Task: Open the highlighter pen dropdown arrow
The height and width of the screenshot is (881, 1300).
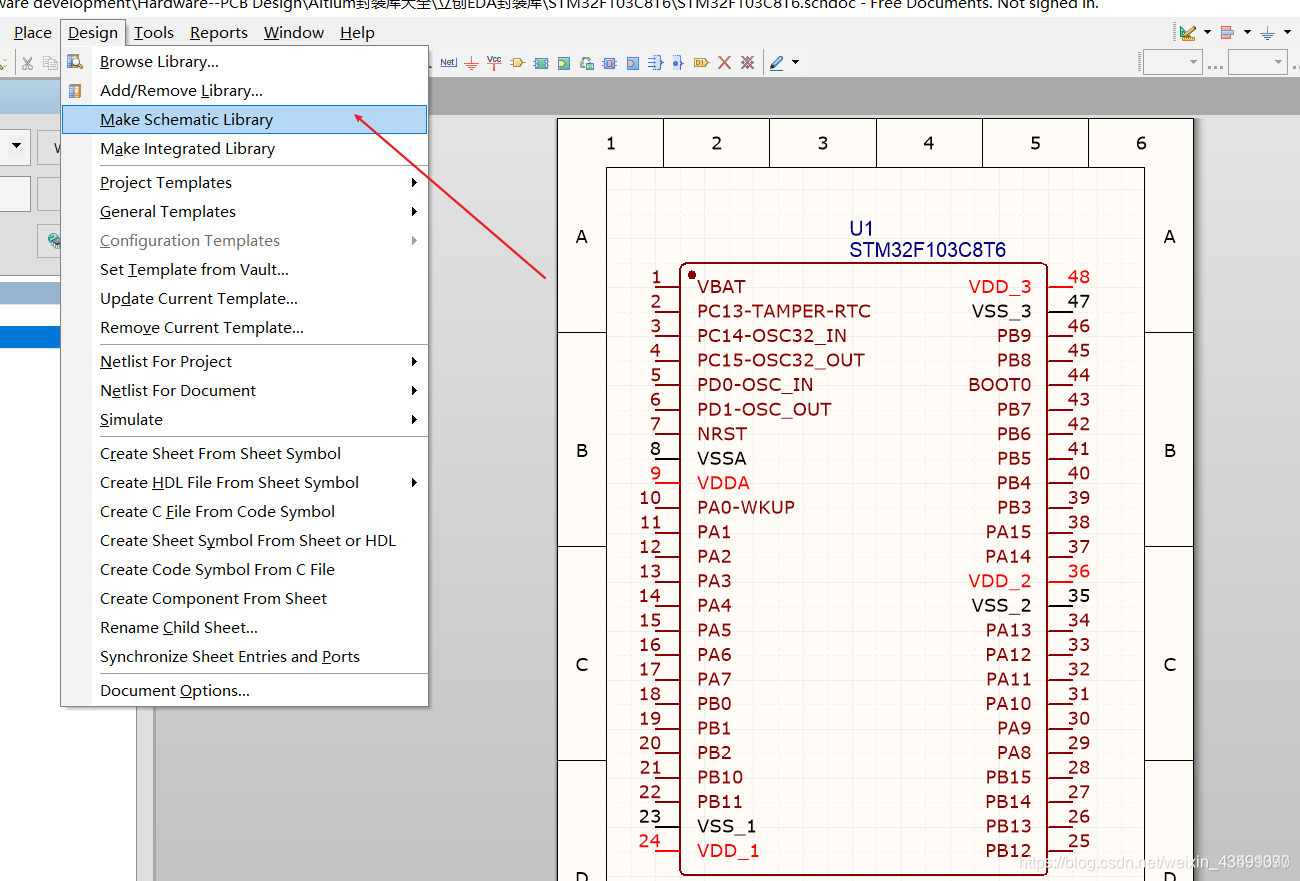Action: (796, 62)
